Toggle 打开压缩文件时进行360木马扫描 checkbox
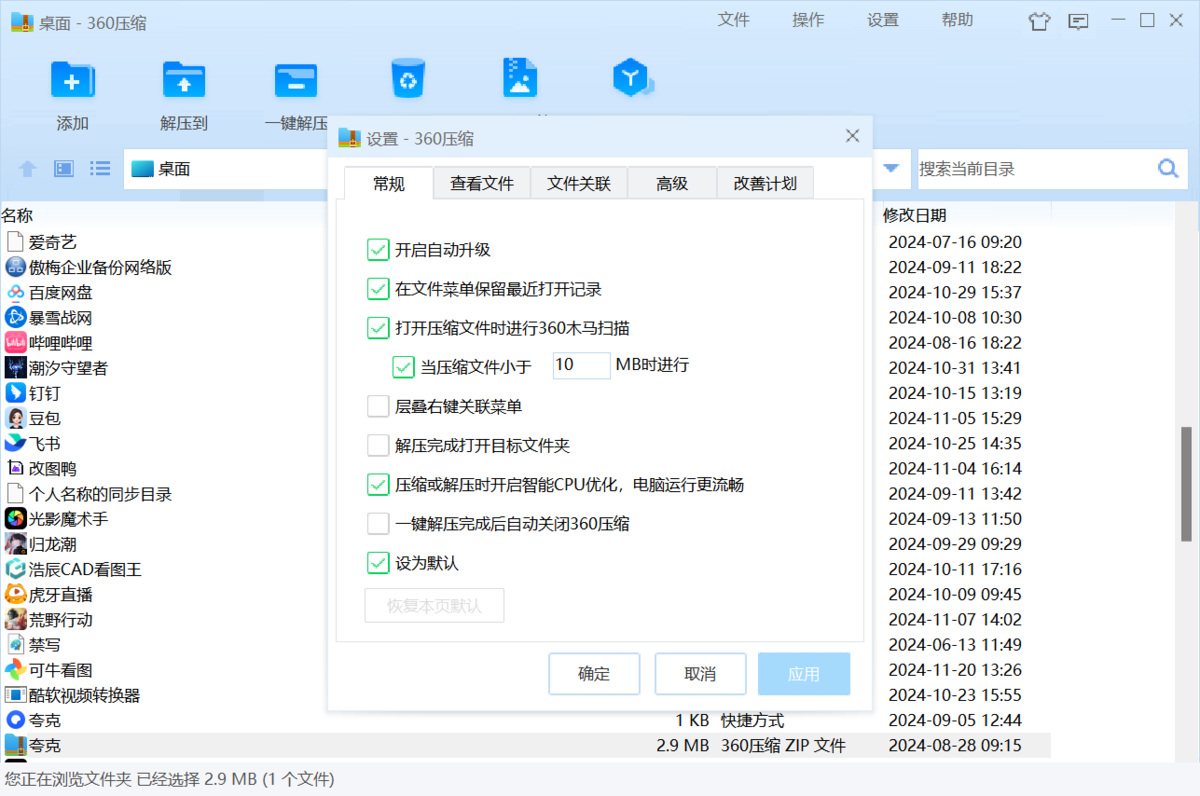Viewport: 1200px width, 796px height. coord(378,327)
